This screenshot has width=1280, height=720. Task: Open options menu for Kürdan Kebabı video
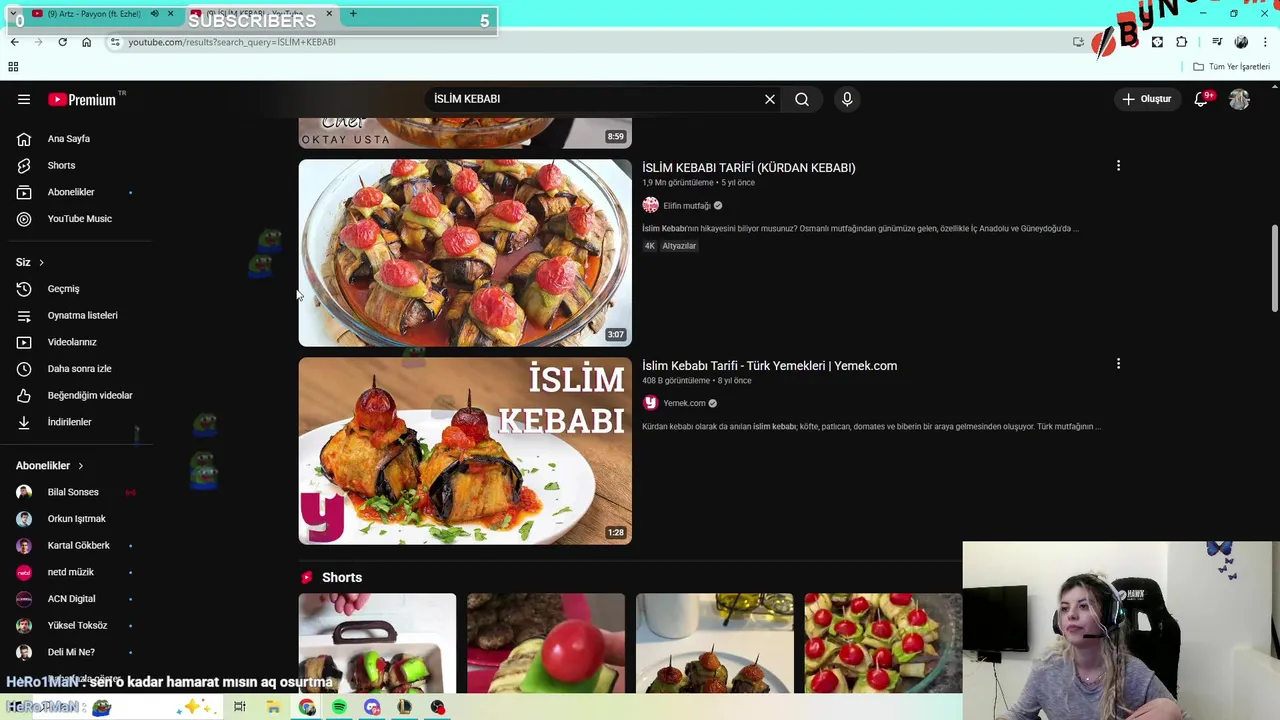[1118, 166]
